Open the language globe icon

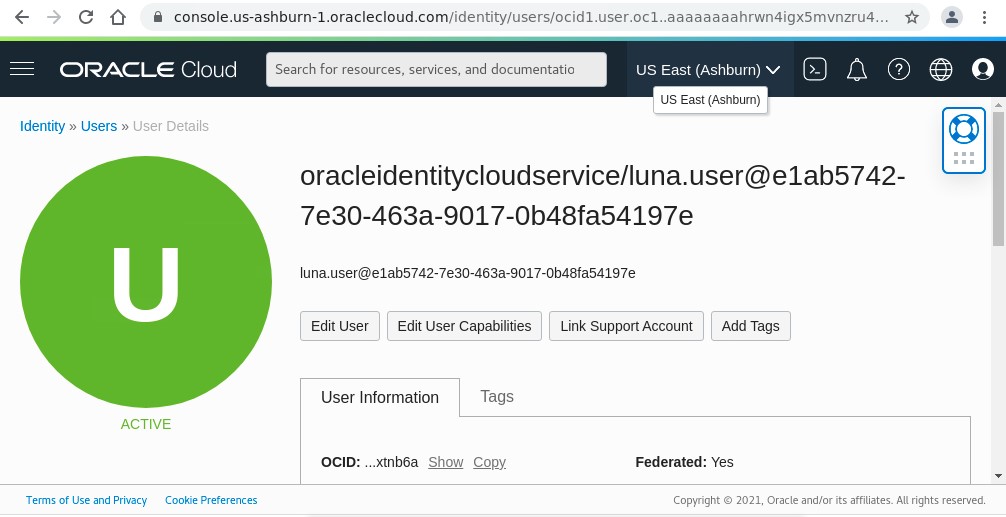point(941,69)
